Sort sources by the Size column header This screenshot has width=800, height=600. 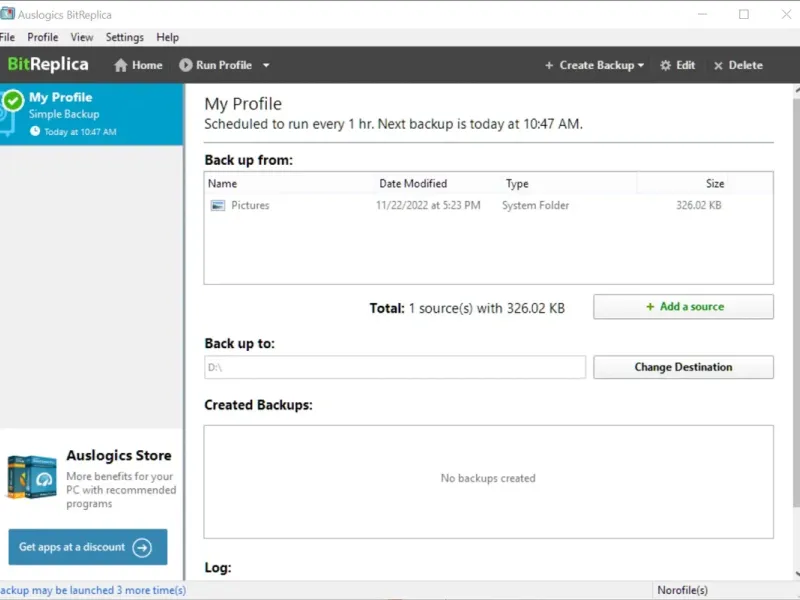coord(714,184)
